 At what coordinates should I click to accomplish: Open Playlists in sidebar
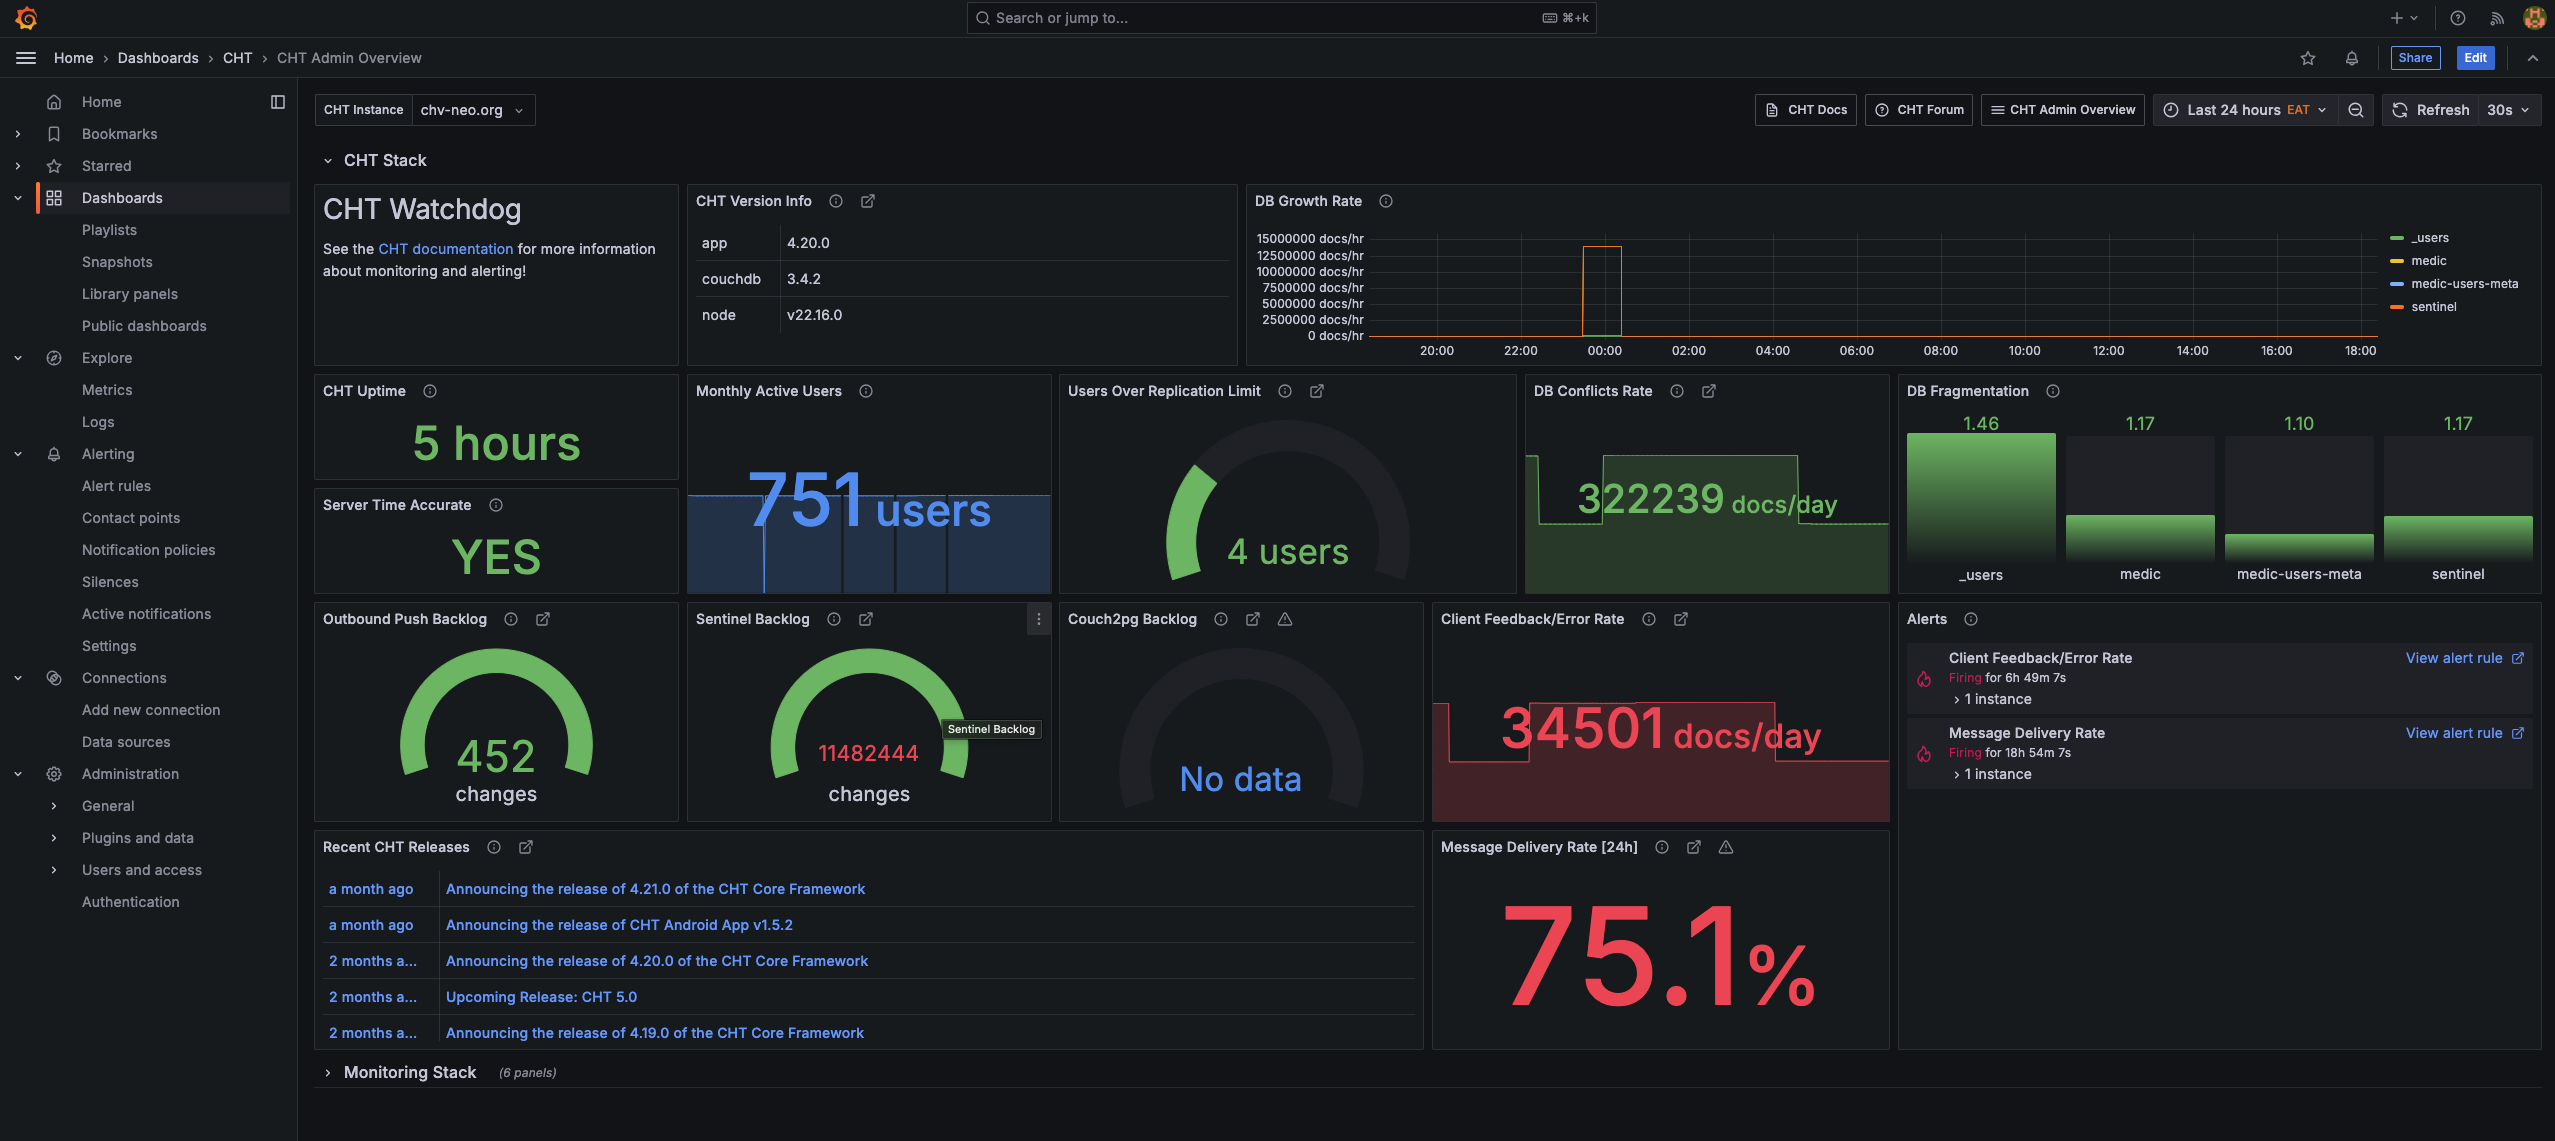(x=109, y=230)
